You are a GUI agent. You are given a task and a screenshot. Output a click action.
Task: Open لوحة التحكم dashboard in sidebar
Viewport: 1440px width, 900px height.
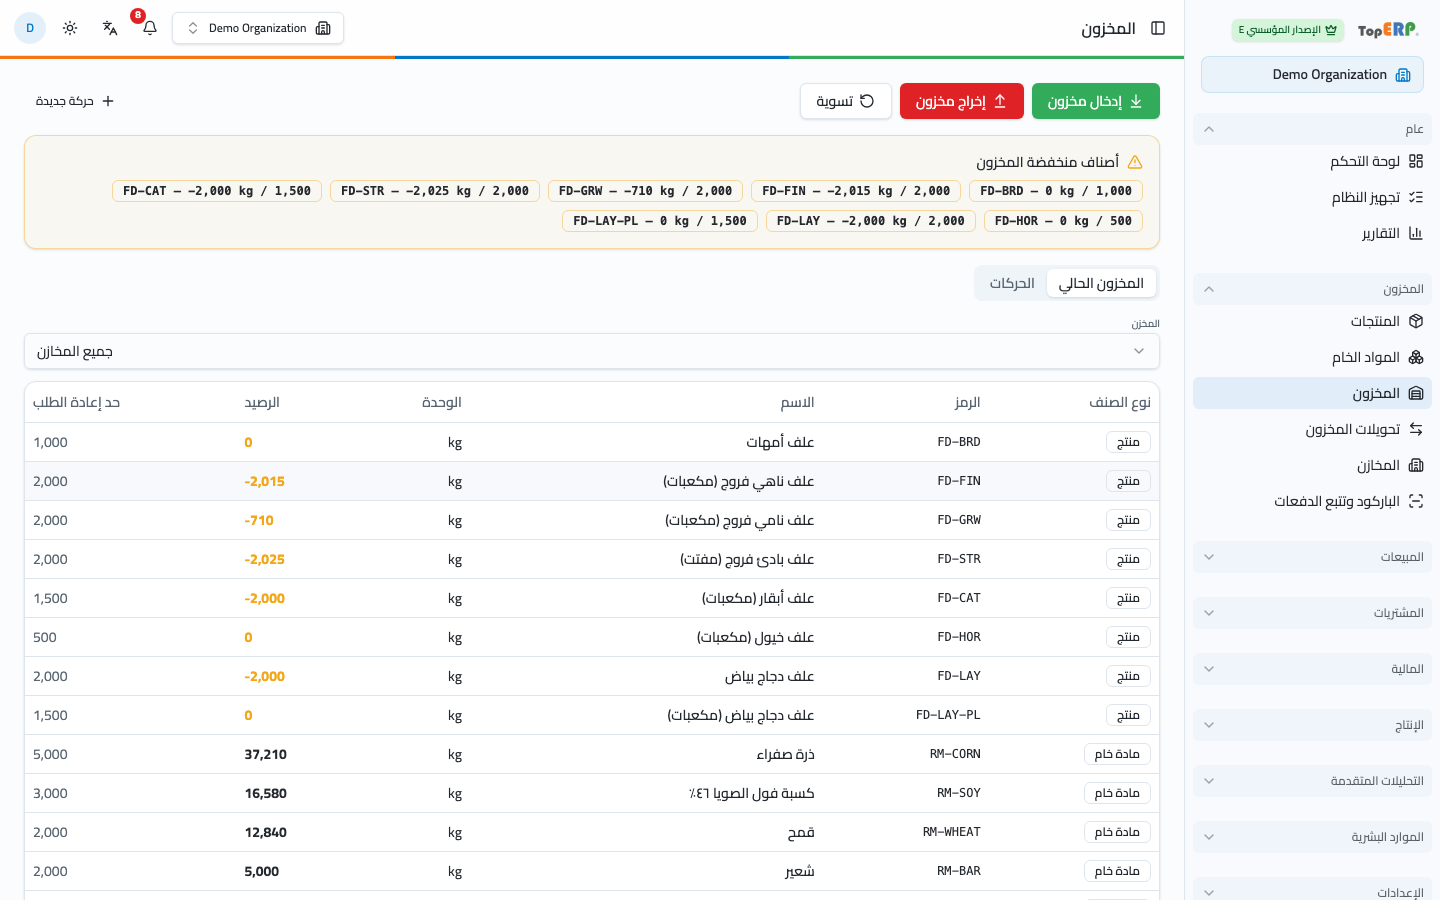(1312, 161)
